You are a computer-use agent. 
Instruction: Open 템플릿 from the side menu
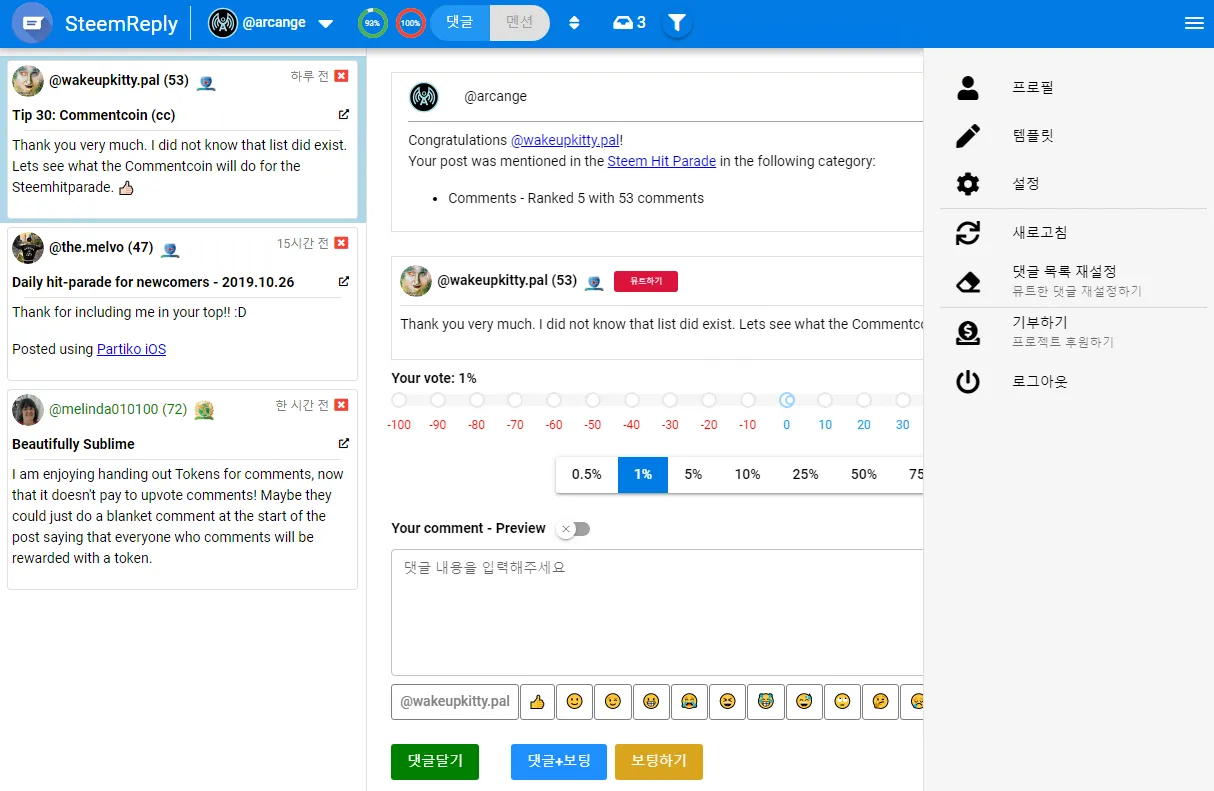tap(1073, 136)
